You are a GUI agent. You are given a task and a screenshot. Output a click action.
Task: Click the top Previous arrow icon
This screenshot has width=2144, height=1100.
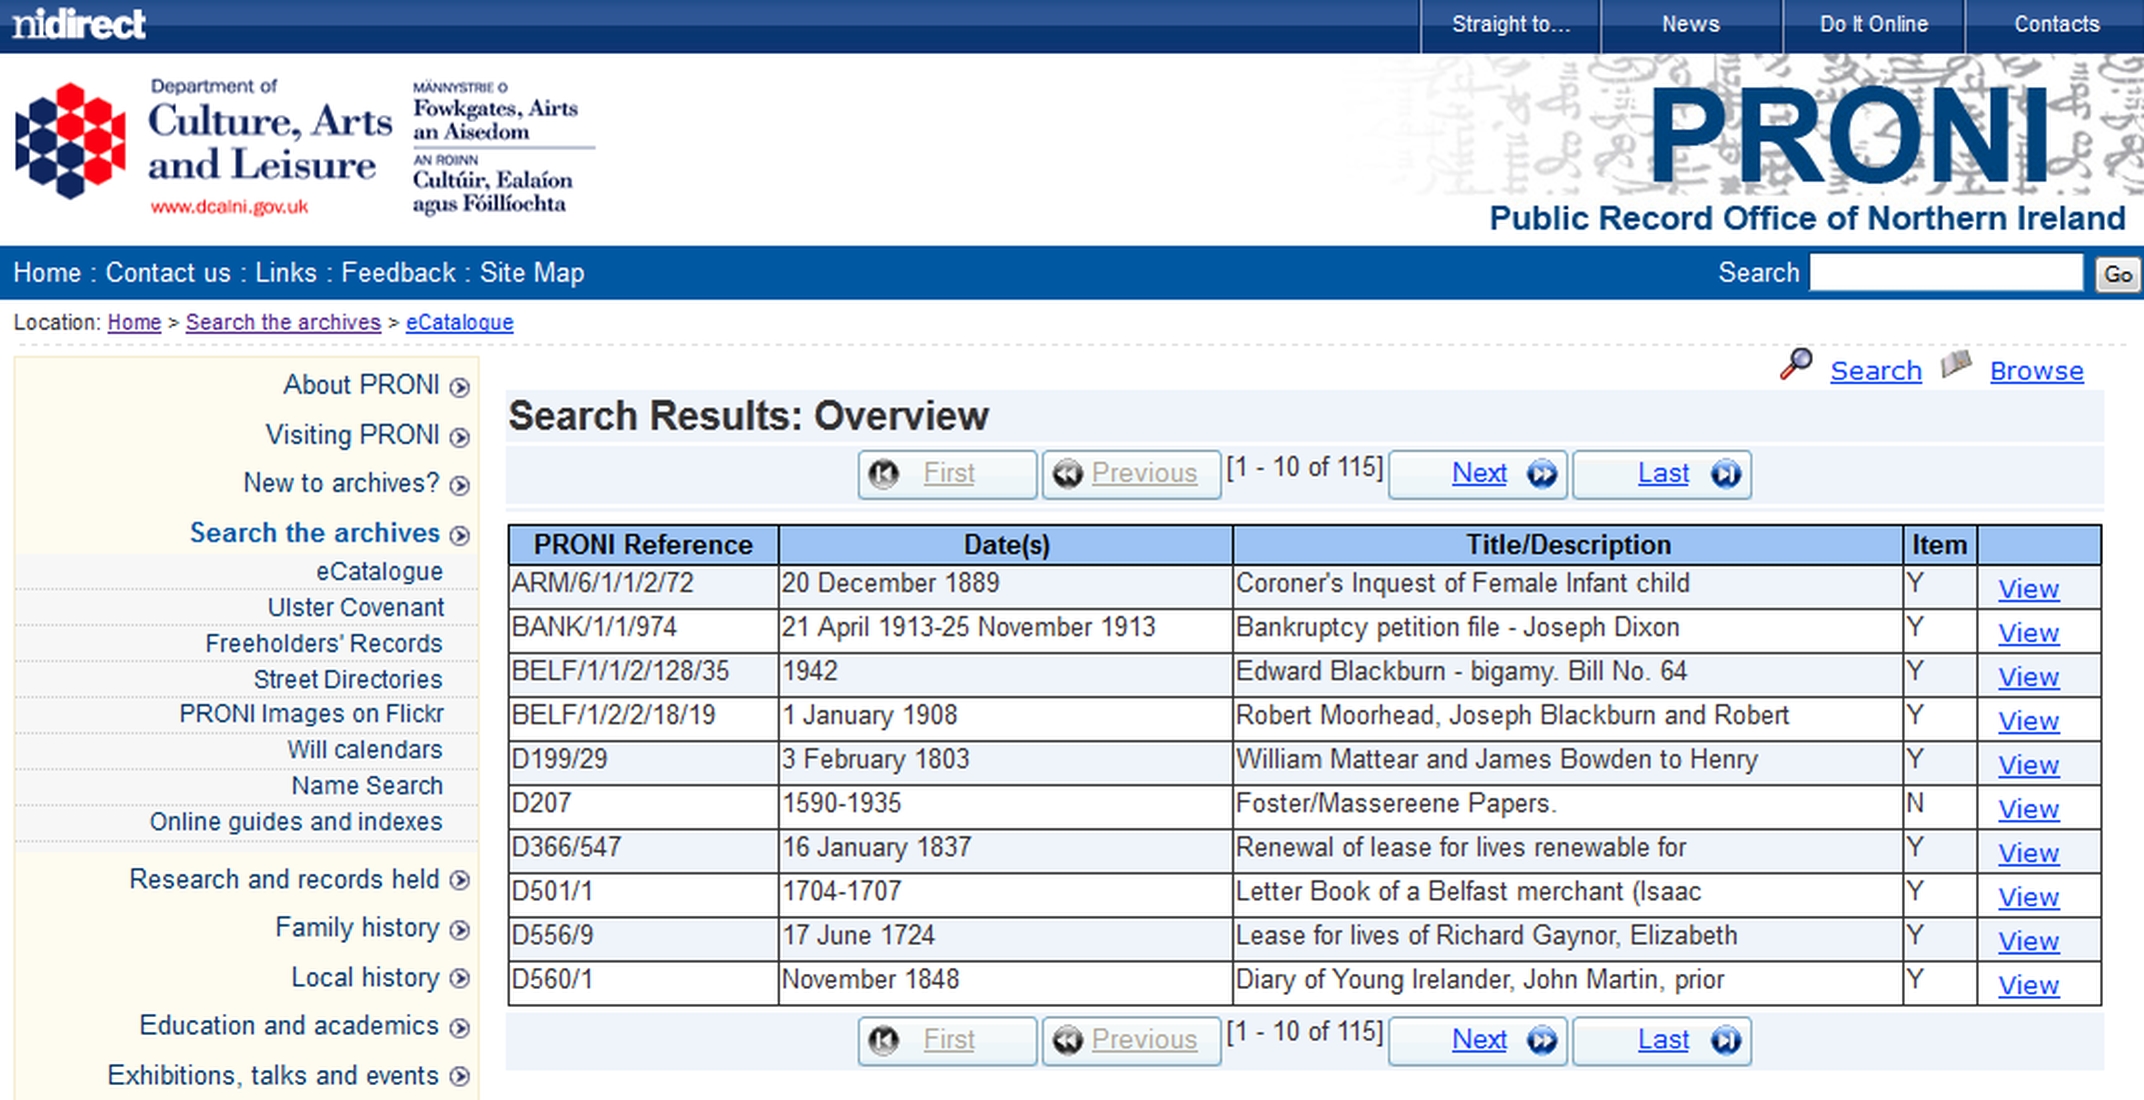tap(1067, 473)
